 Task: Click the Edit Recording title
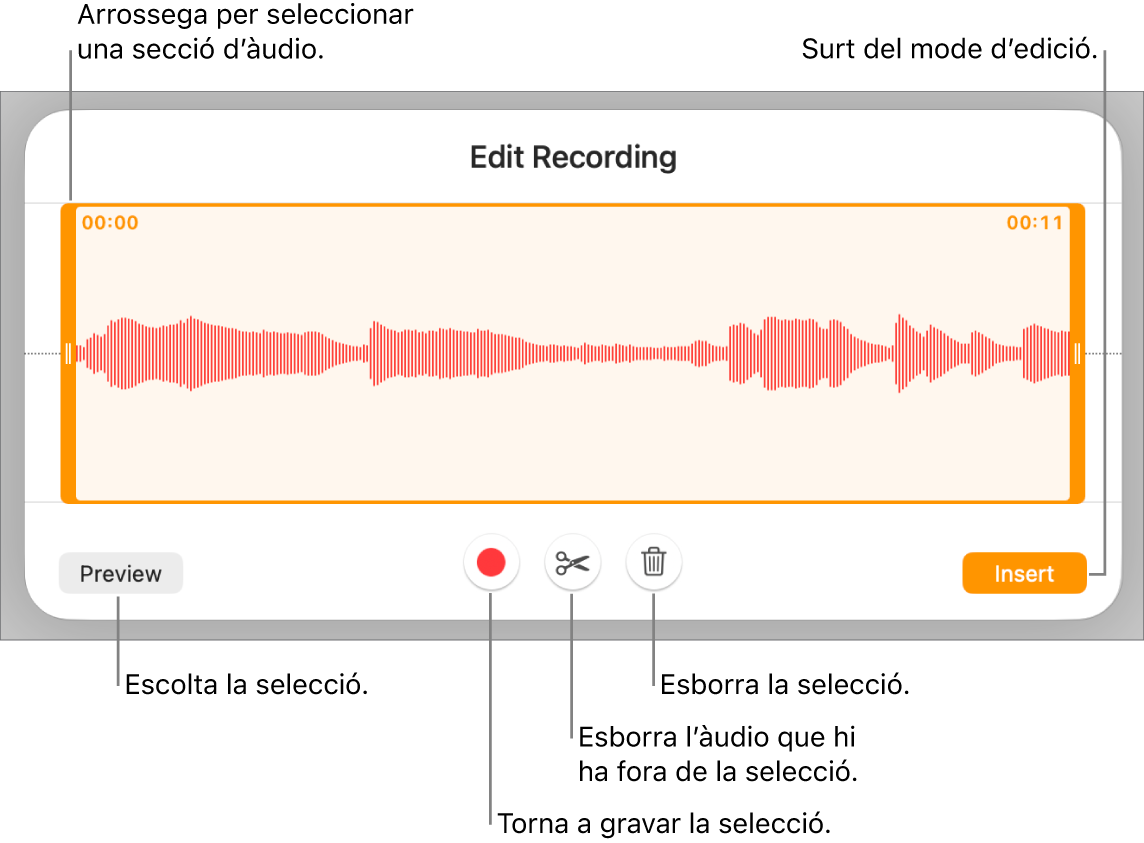(x=572, y=157)
